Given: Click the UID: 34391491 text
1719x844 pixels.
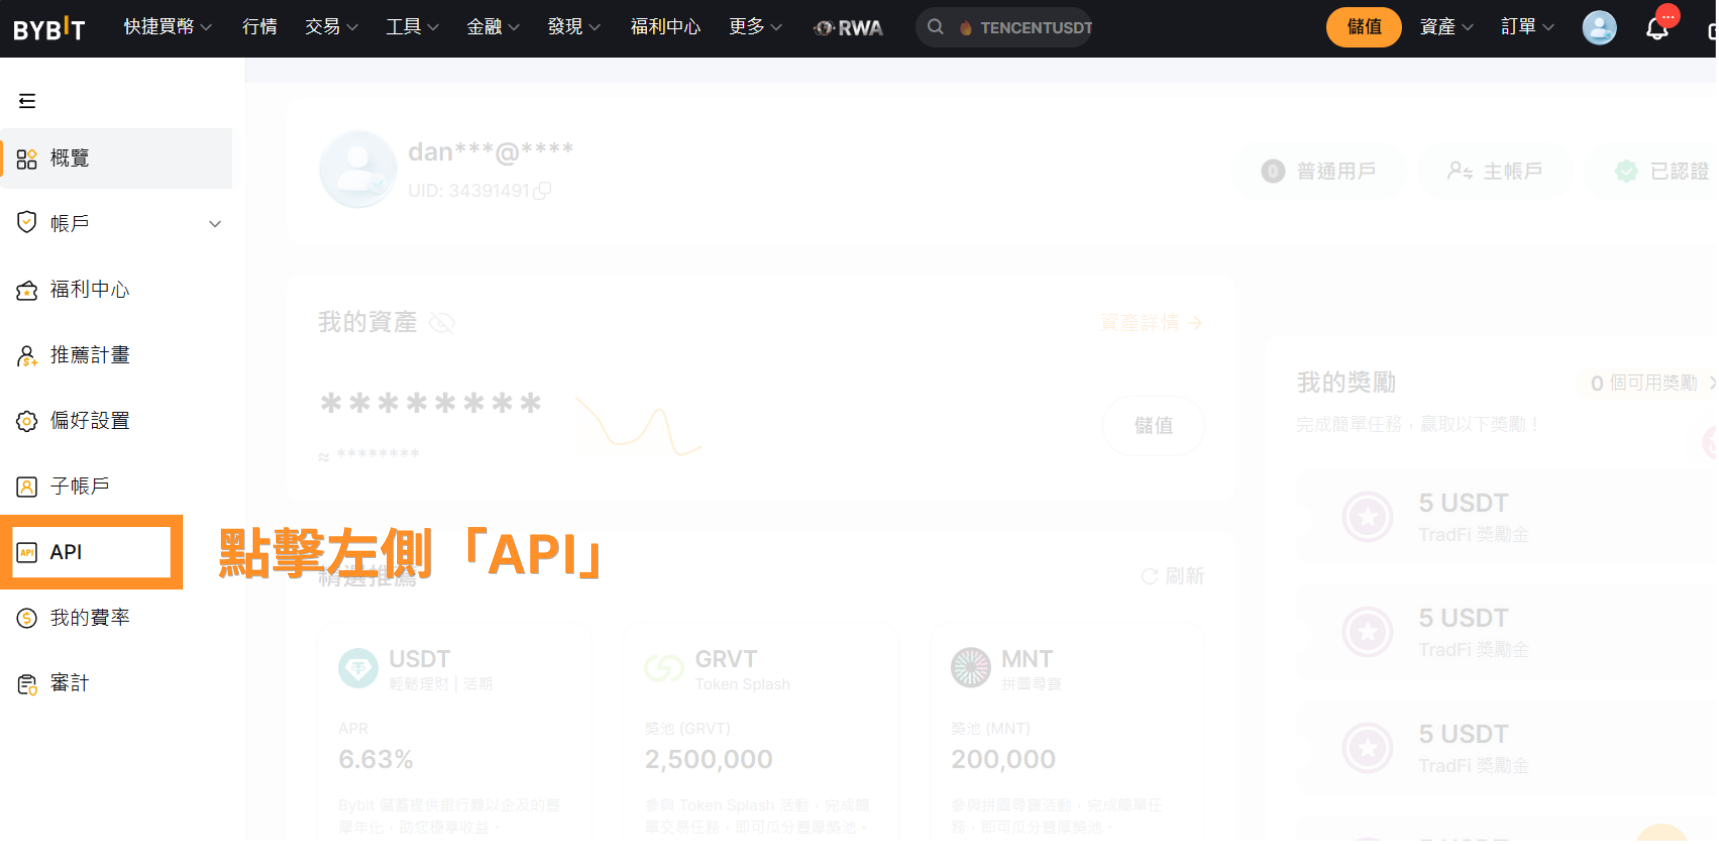Looking at the screenshot, I should click(x=469, y=191).
